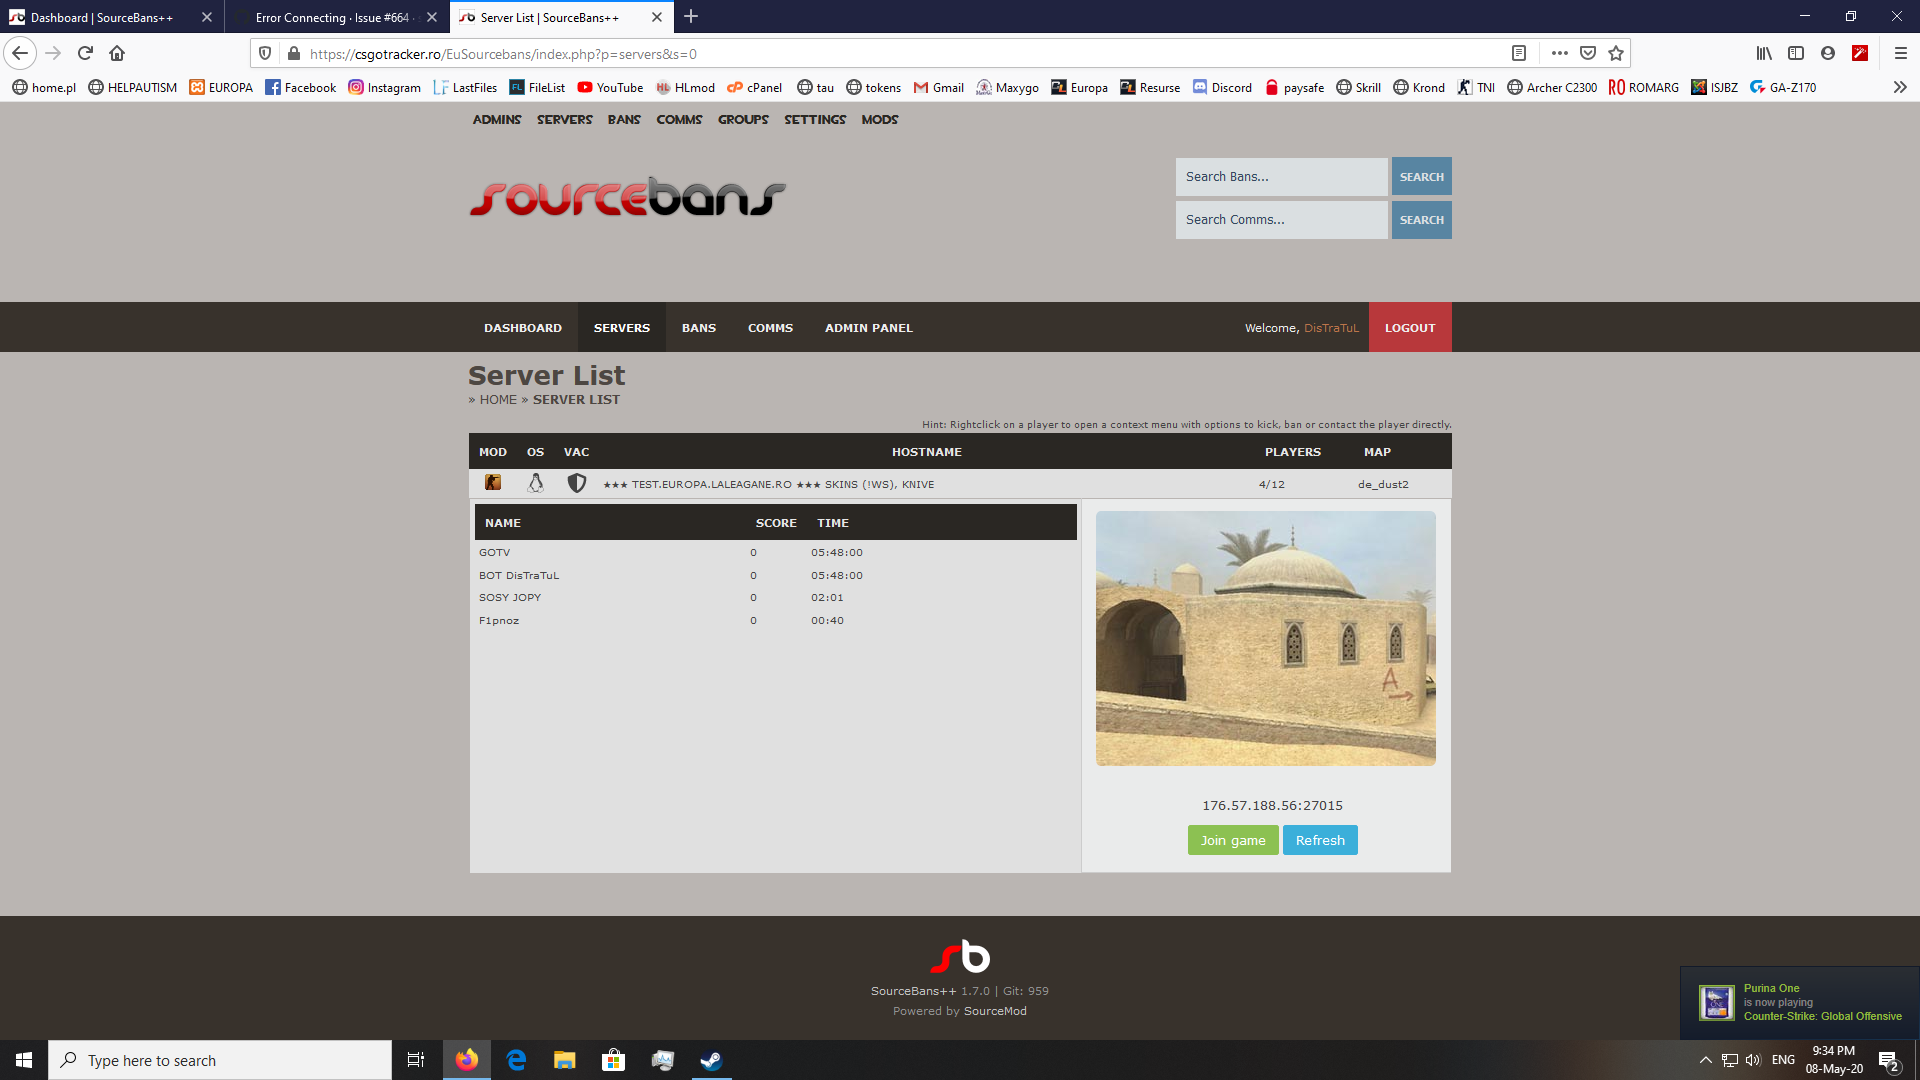Open the Firefox hamburger menu
The width and height of the screenshot is (1920, 1080).
click(1900, 54)
